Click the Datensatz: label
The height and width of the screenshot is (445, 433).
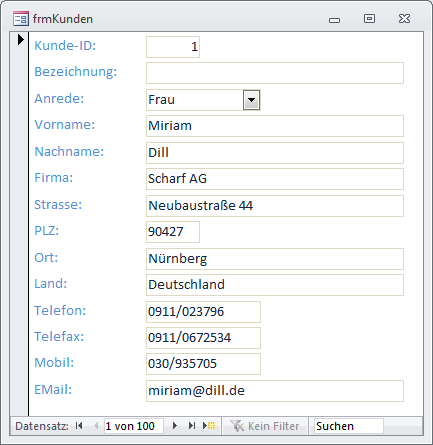click(x=42, y=426)
